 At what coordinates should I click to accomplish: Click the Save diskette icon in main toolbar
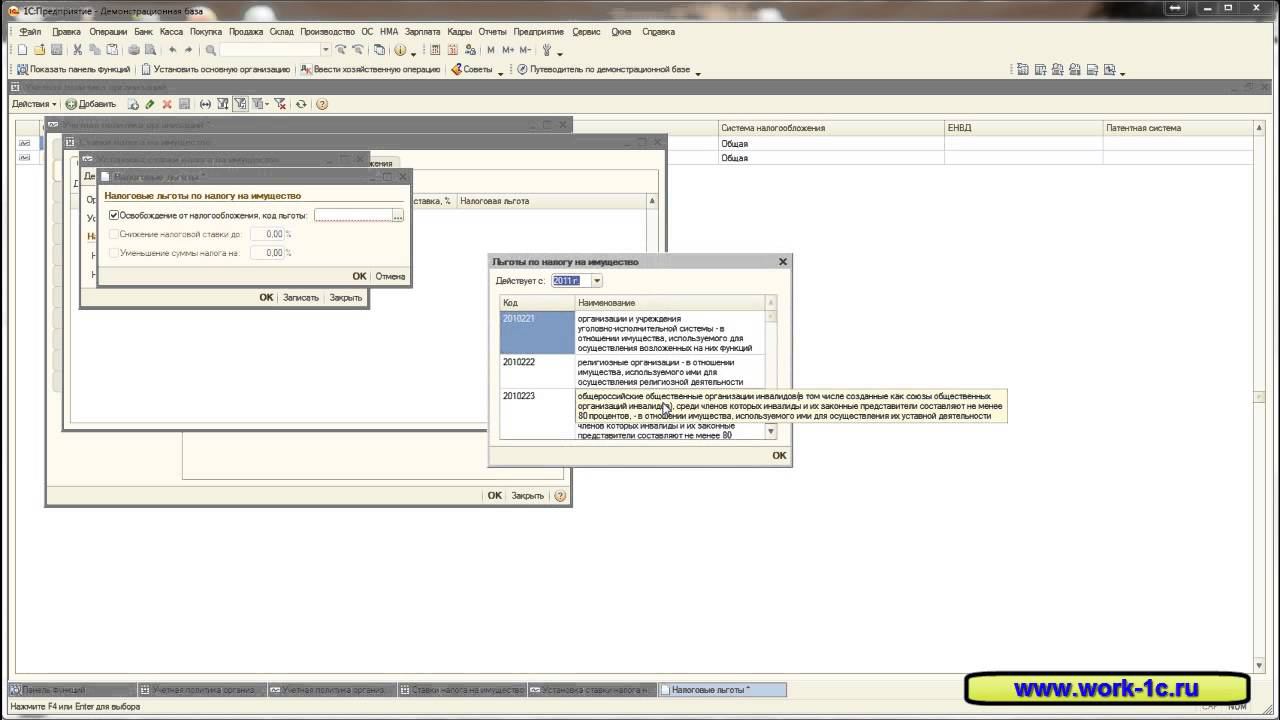[x=56, y=50]
